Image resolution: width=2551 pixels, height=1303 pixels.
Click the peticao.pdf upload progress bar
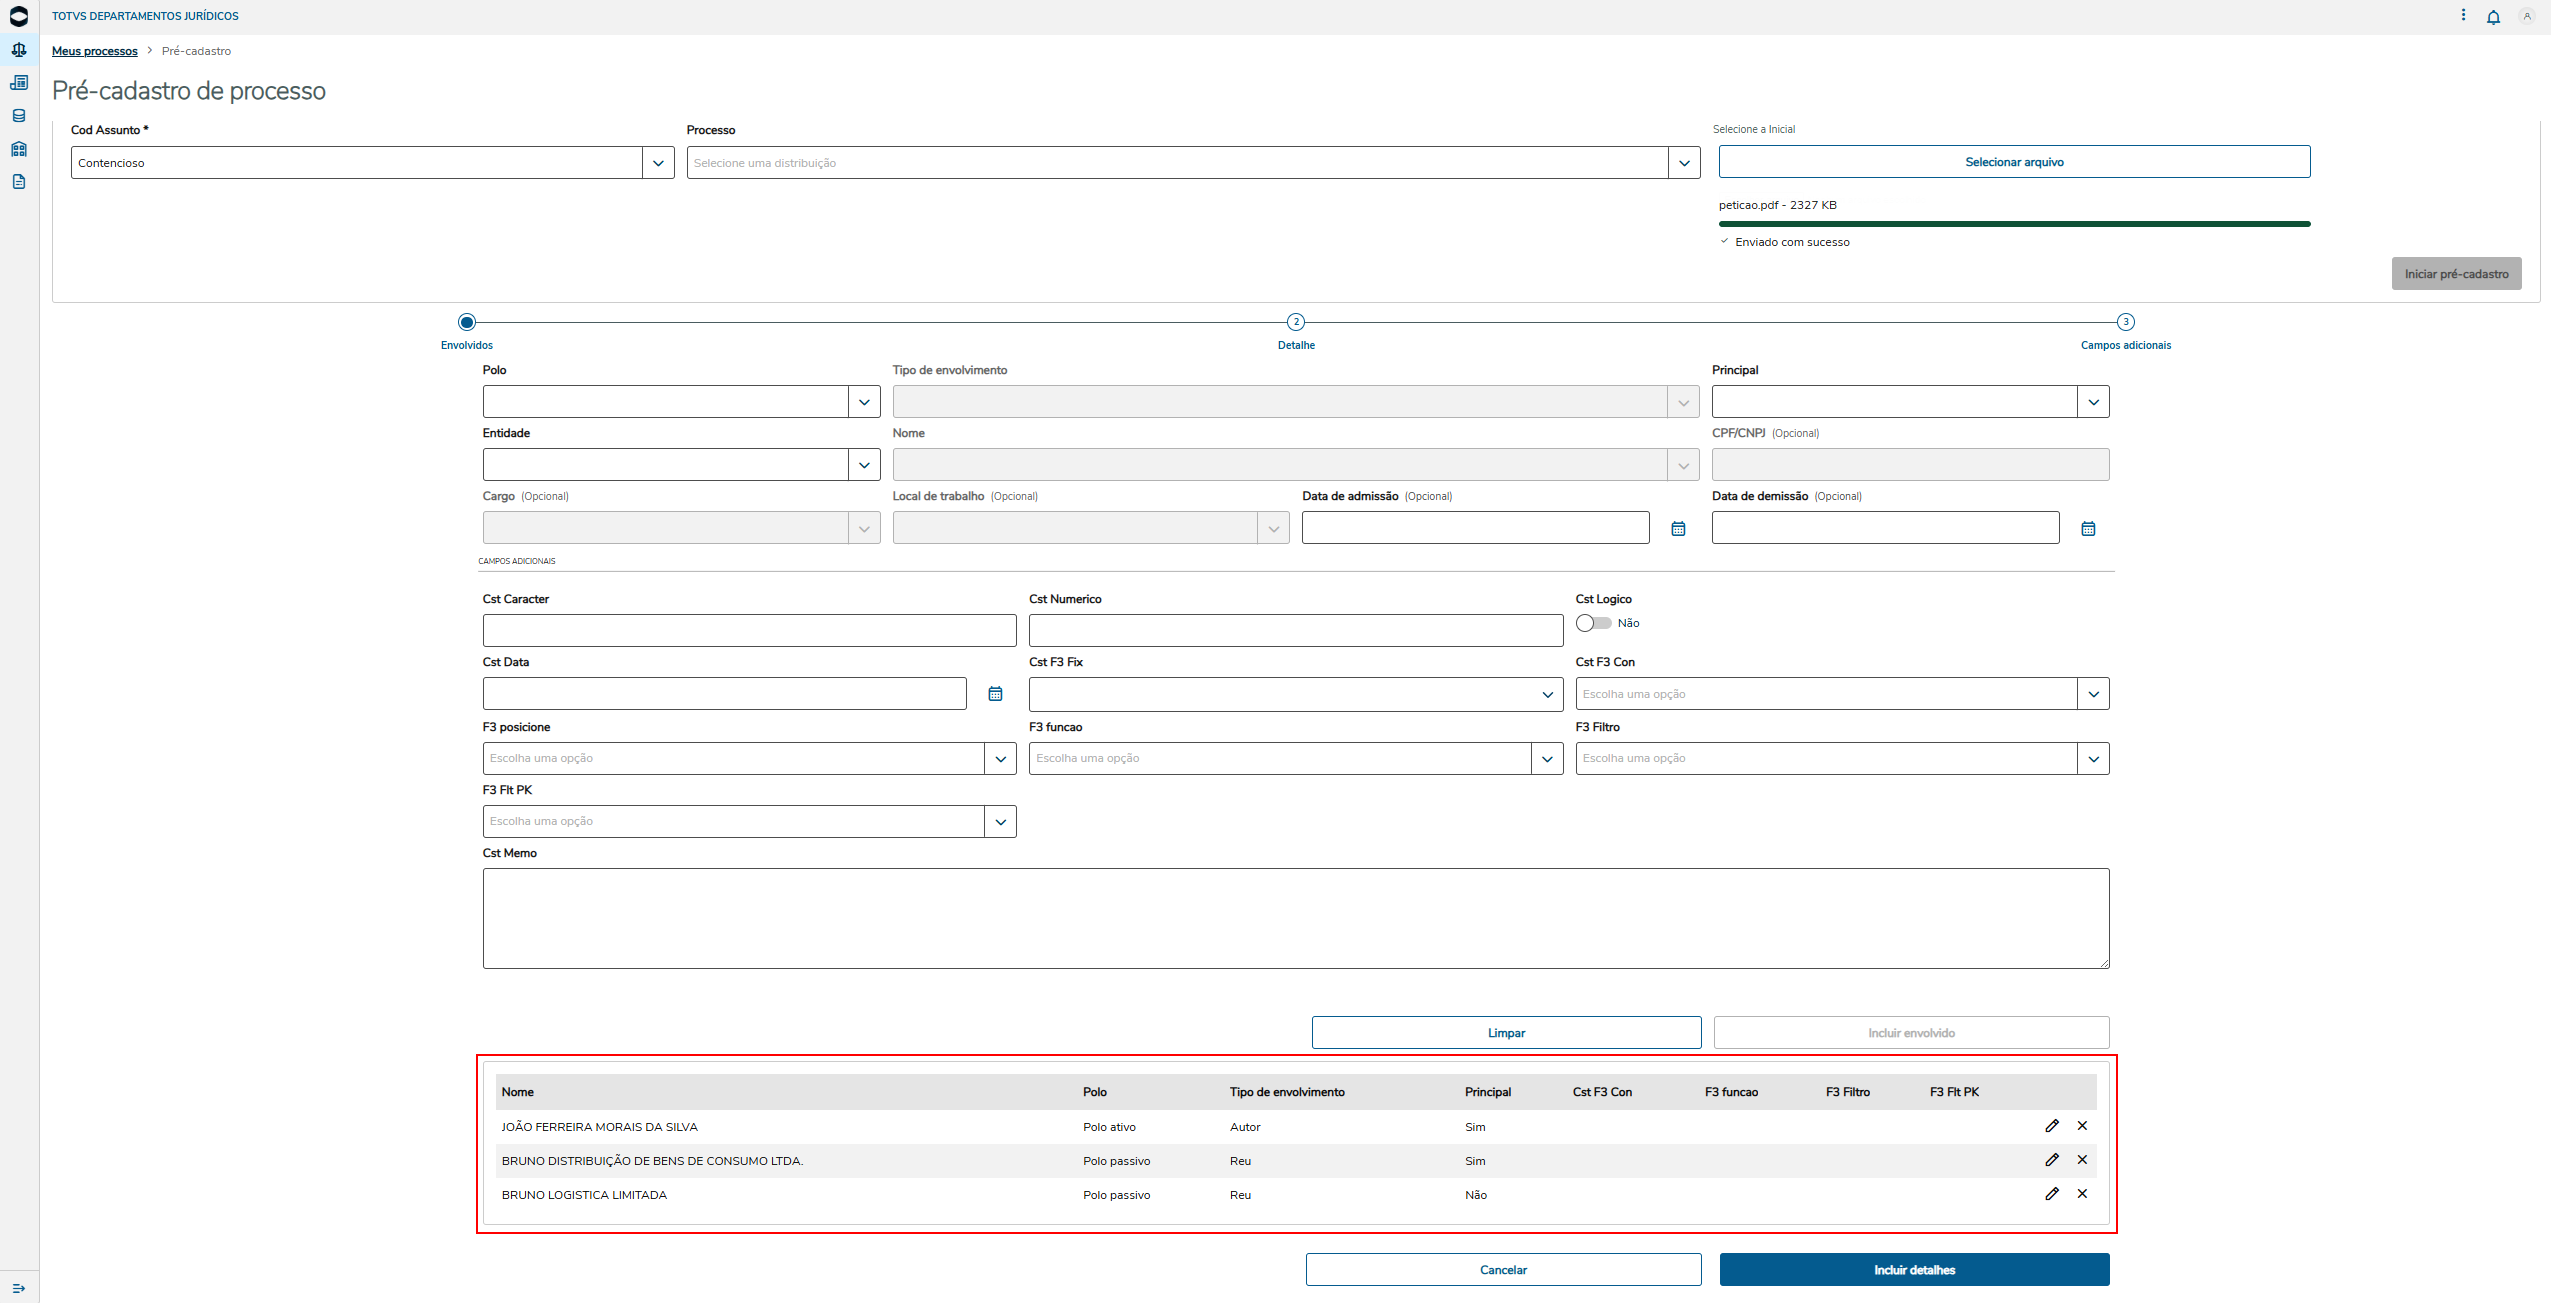2014,224
